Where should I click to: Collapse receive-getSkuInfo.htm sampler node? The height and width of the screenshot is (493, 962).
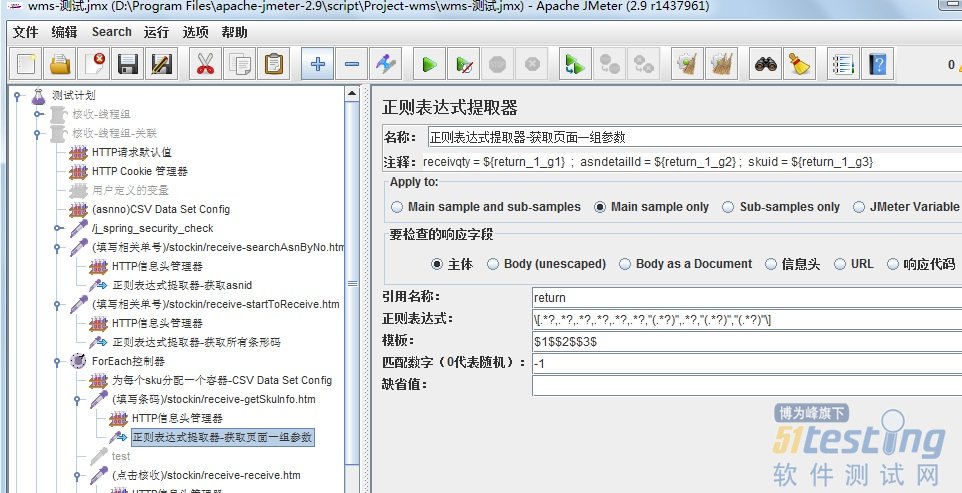tap(77, 400)
